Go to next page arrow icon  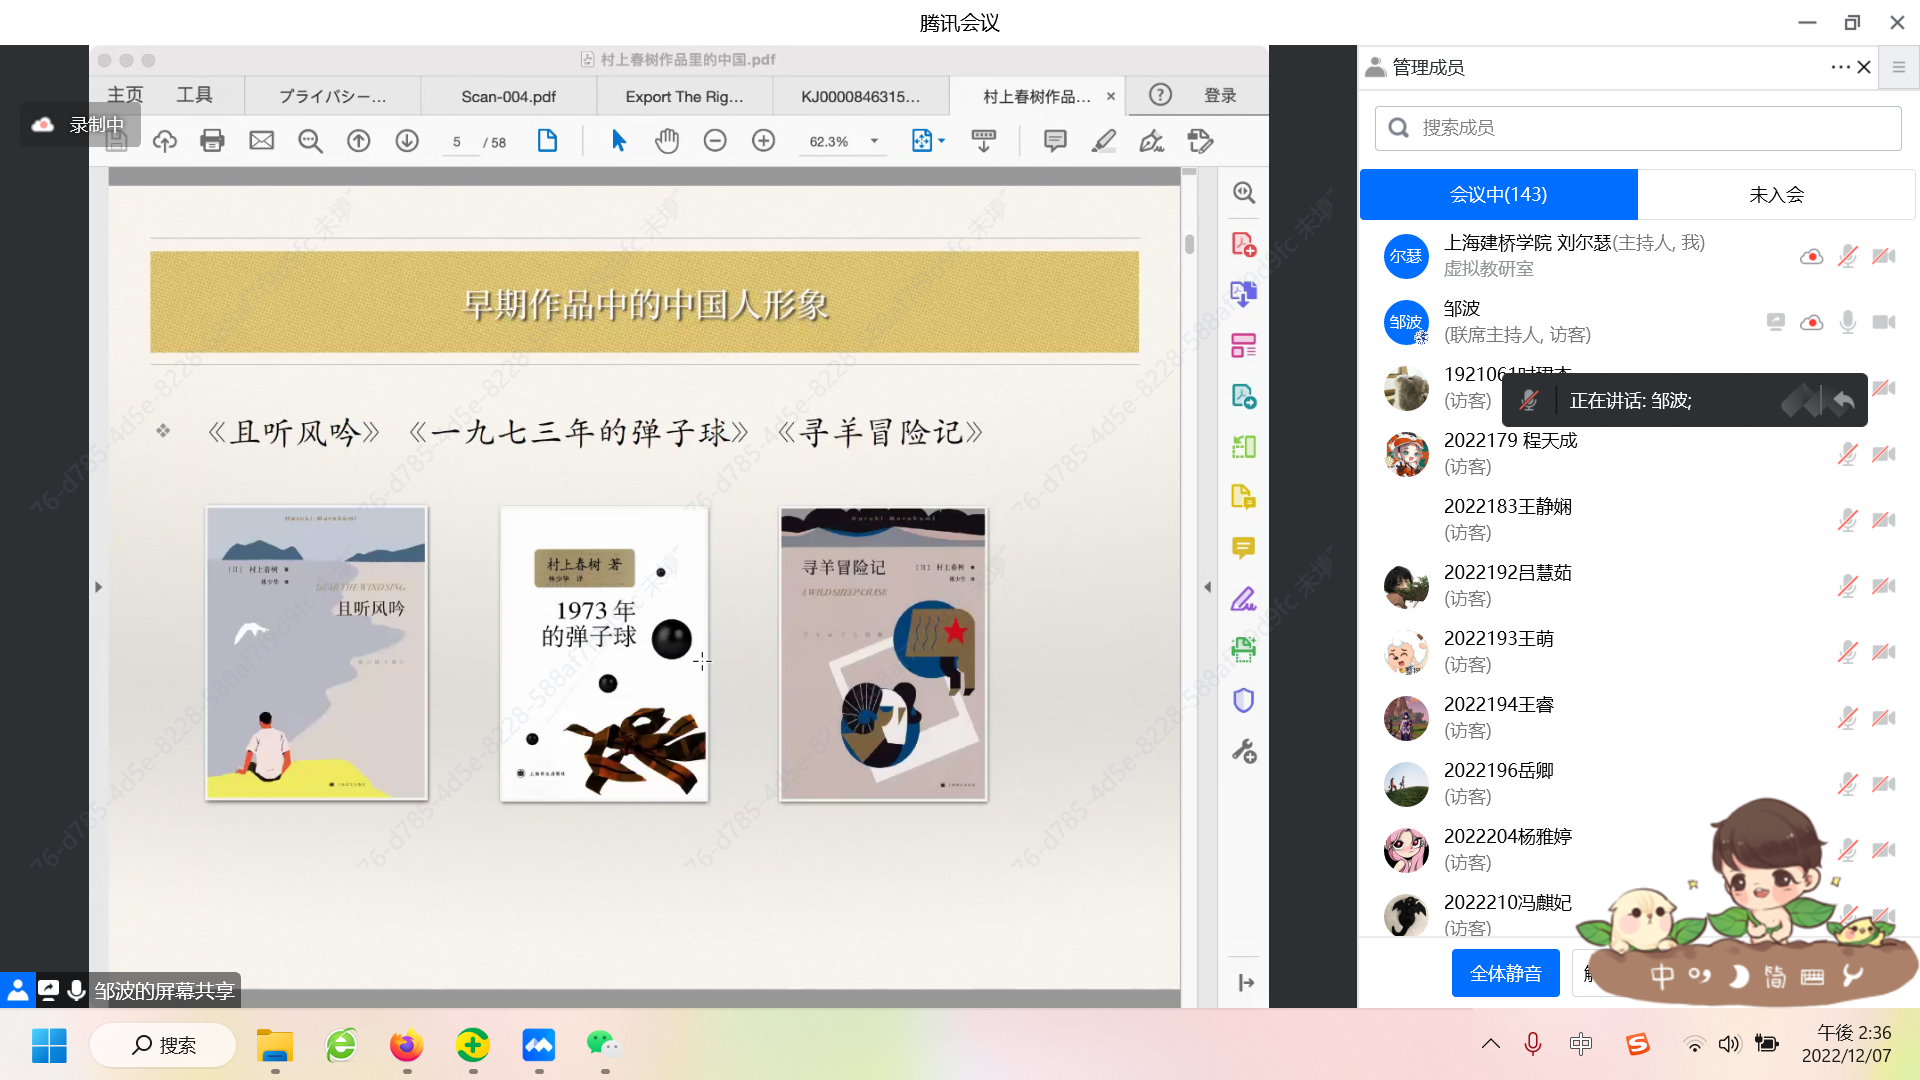tap(407, 141)
